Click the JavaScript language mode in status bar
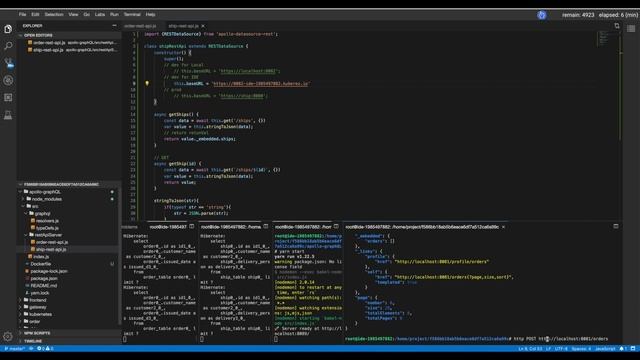Screen dimensions: 640x360 (x=605, y=349)
